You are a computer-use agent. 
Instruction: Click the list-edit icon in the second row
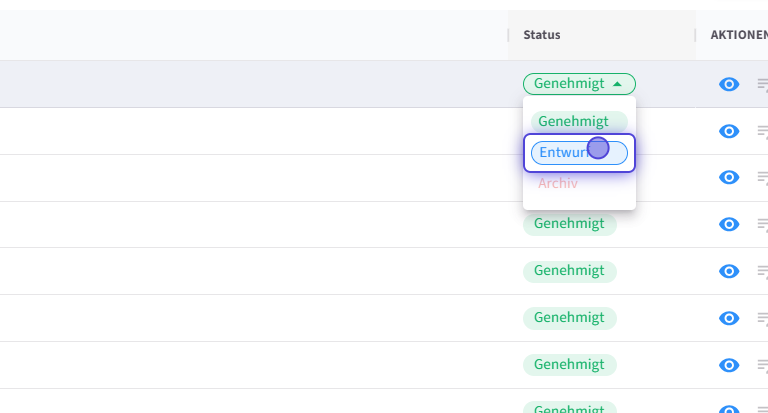[762, 131]
